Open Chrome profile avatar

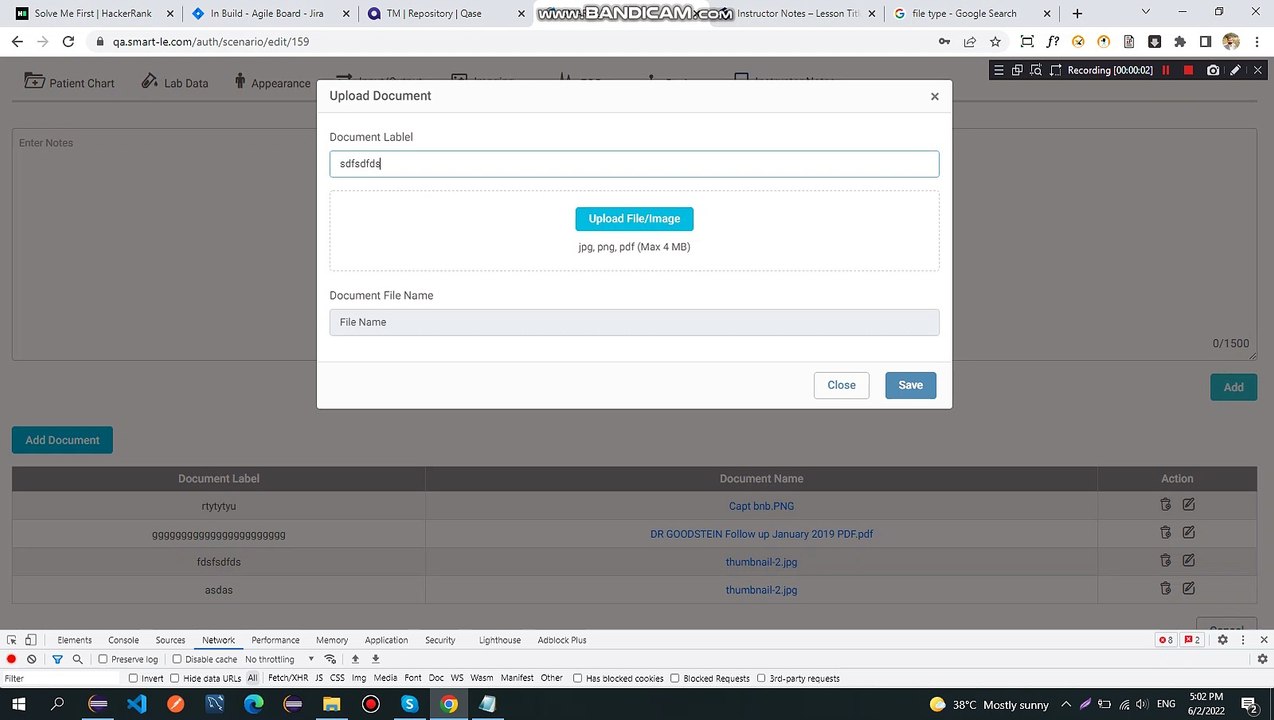click(1231, 42)
